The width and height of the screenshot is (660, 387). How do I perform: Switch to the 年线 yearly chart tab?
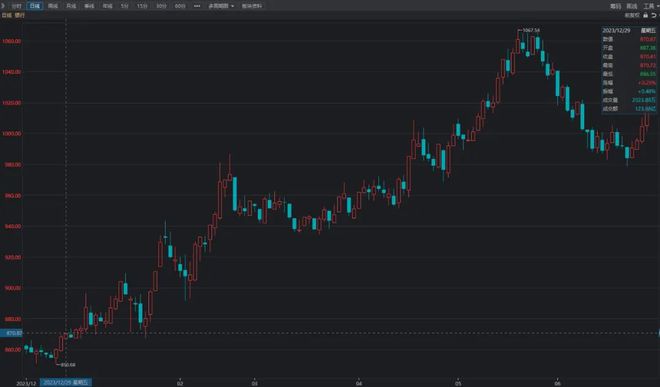click(107, 6)
